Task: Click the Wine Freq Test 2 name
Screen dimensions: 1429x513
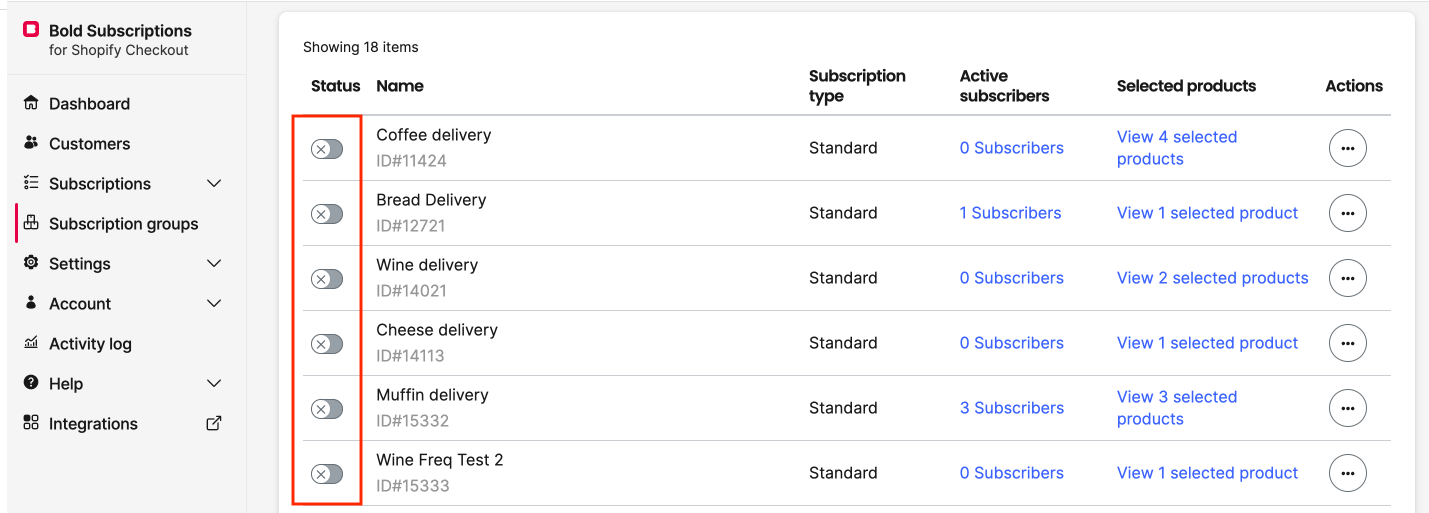Action: [x=440, y=460]
